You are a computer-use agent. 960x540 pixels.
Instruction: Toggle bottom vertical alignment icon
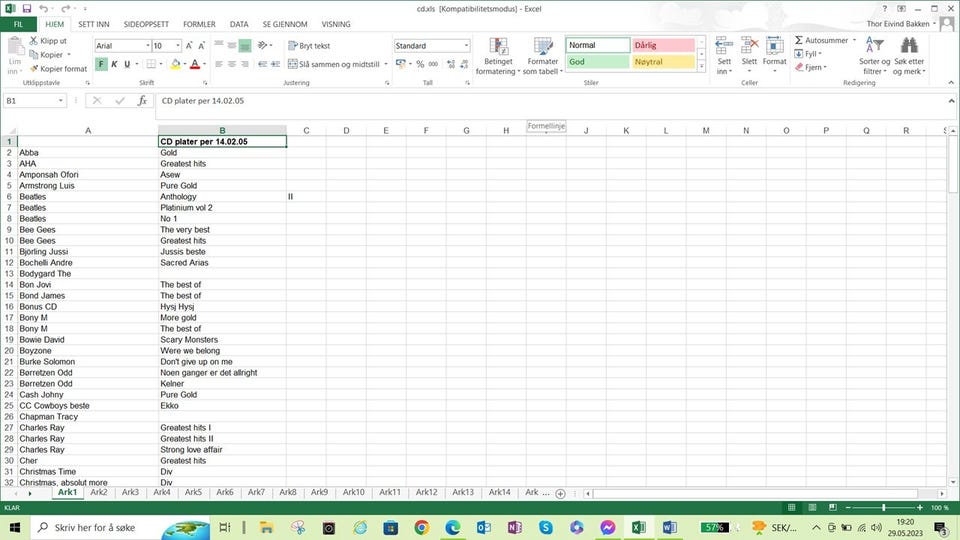click(245, 45)
